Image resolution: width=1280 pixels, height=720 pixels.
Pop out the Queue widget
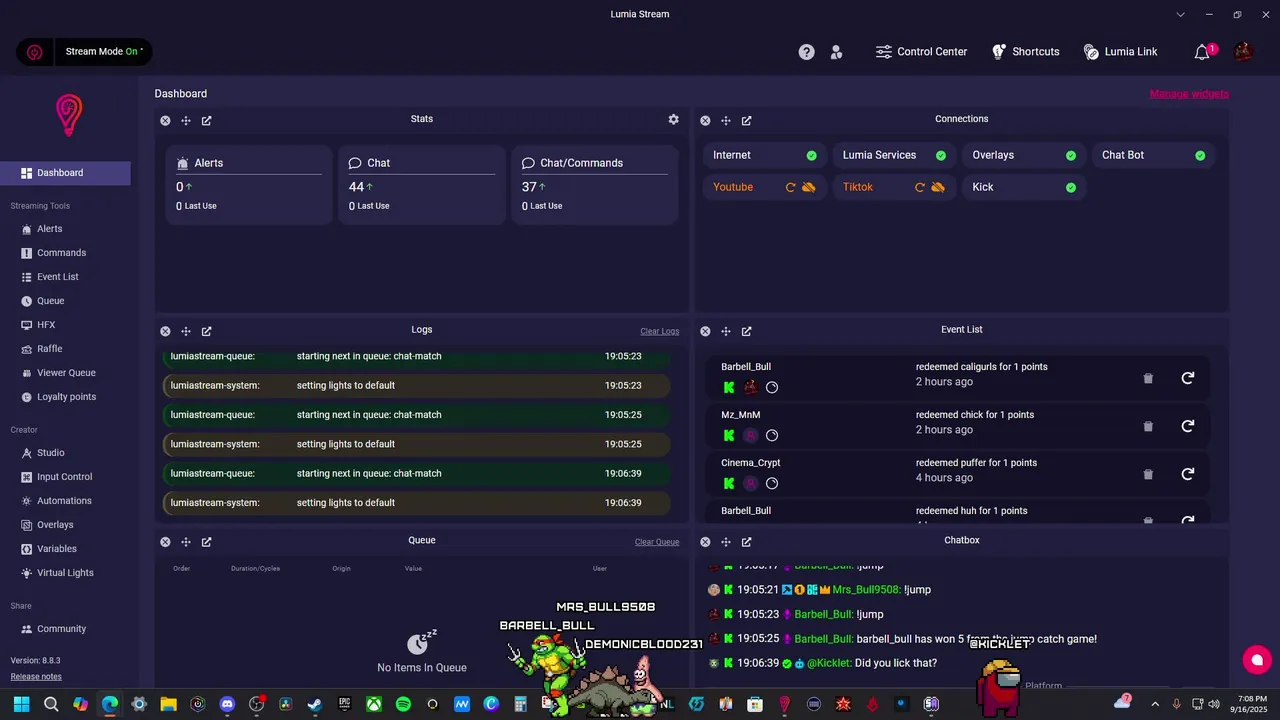(x=206, y=542)
